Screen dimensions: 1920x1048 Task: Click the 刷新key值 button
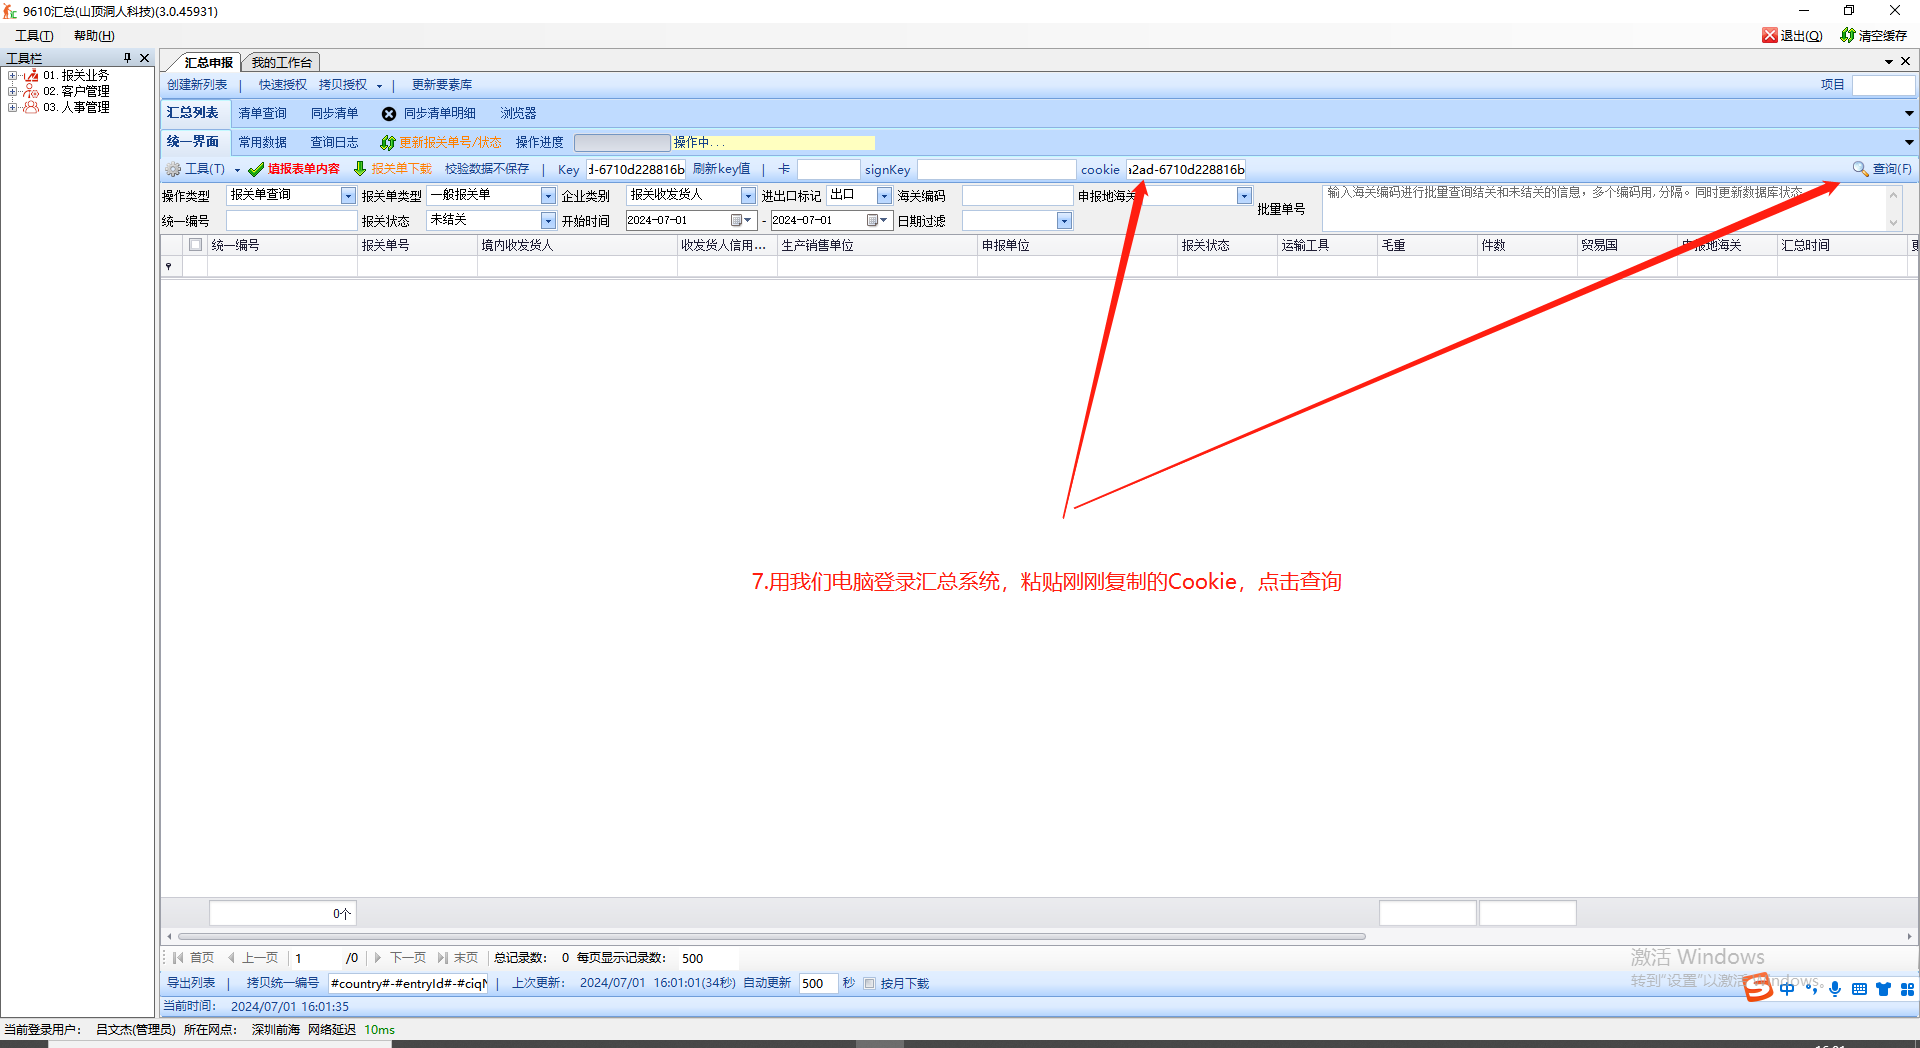pos(721,169)
